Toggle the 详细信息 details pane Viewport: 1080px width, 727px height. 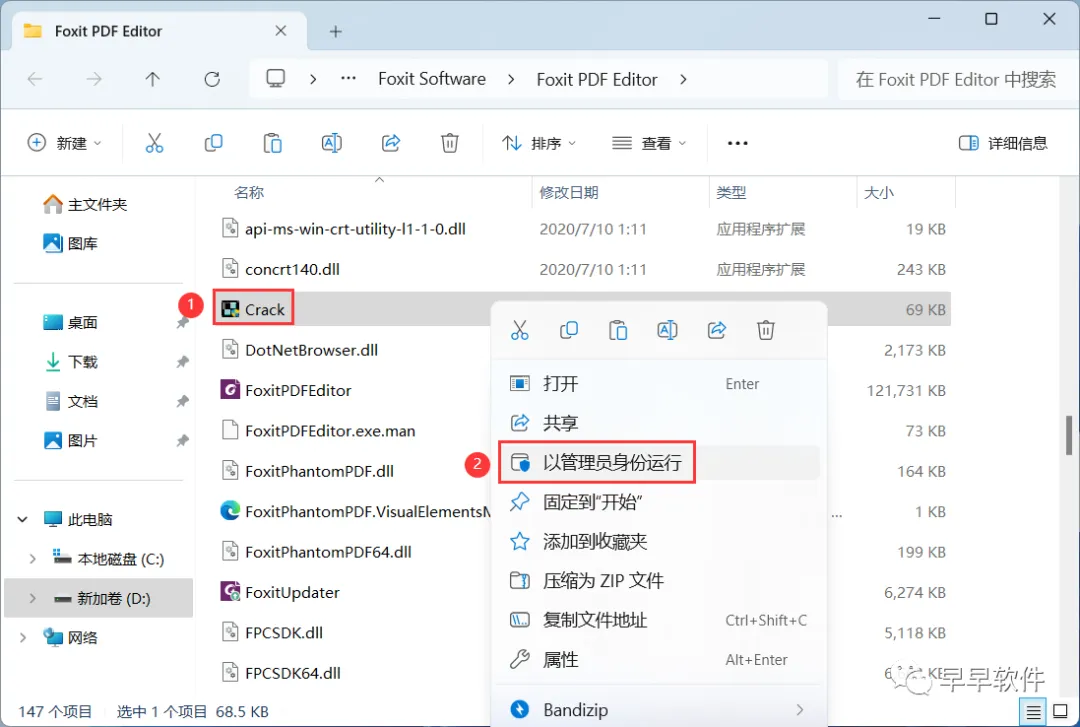click(x=1003, y=143)
